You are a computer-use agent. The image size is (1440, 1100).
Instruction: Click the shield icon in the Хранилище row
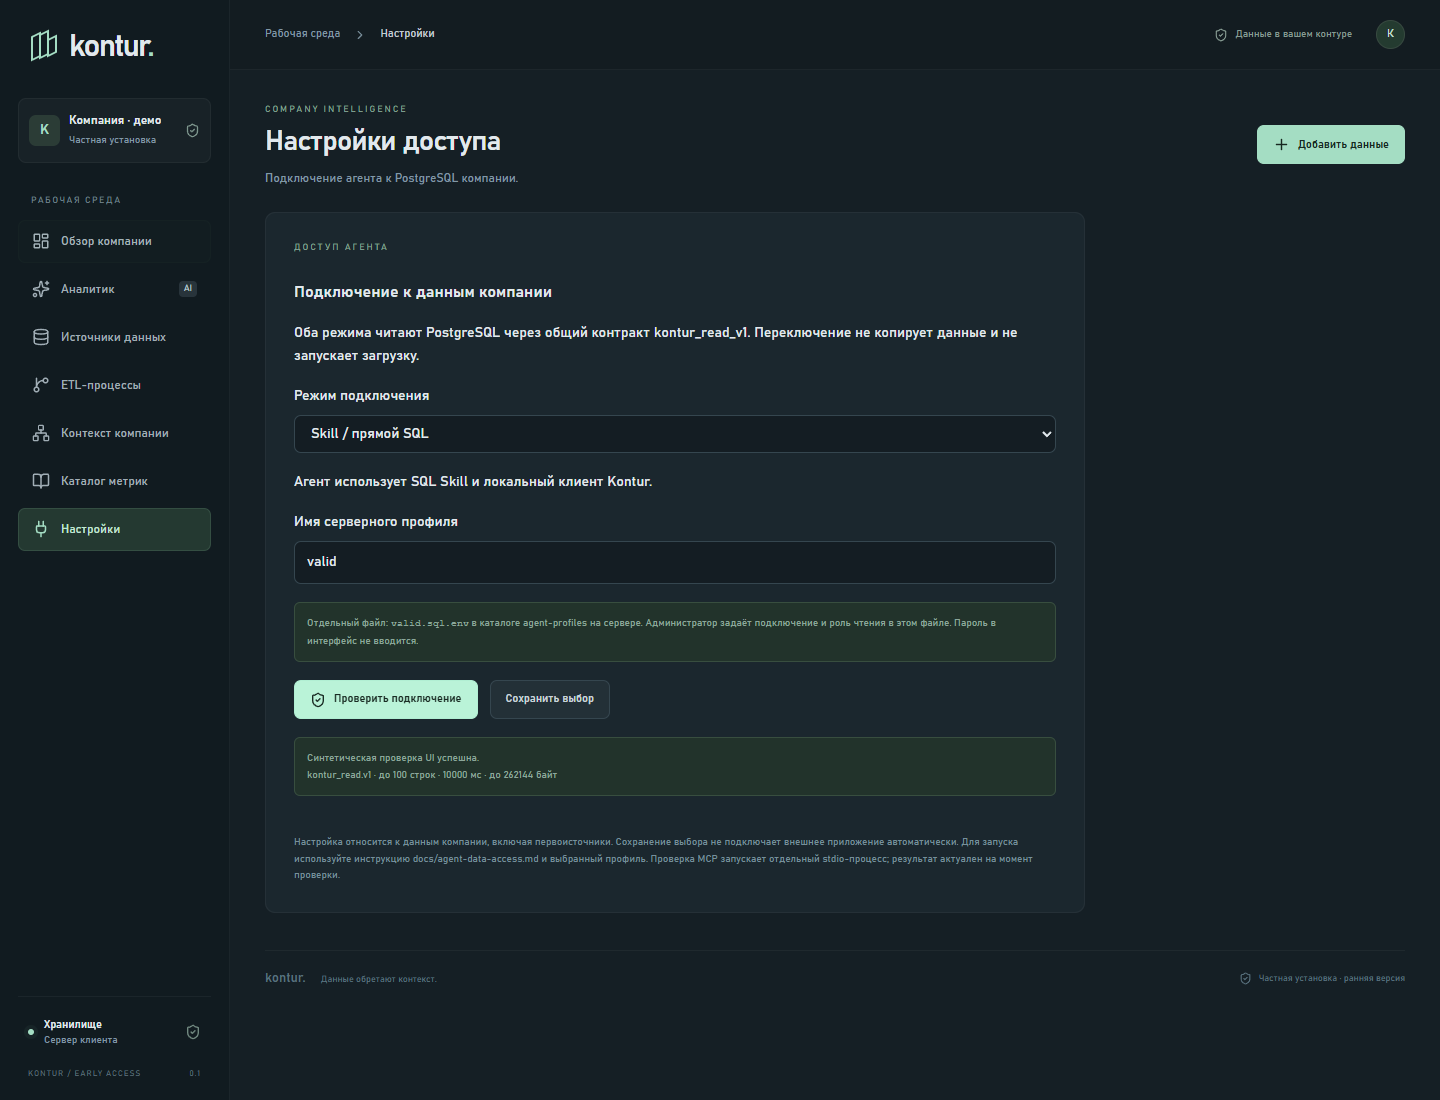[193, 1032]
